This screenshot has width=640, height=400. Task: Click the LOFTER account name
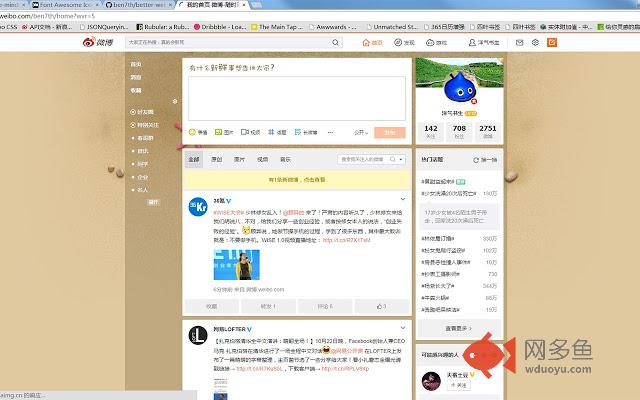click(229, 329)
